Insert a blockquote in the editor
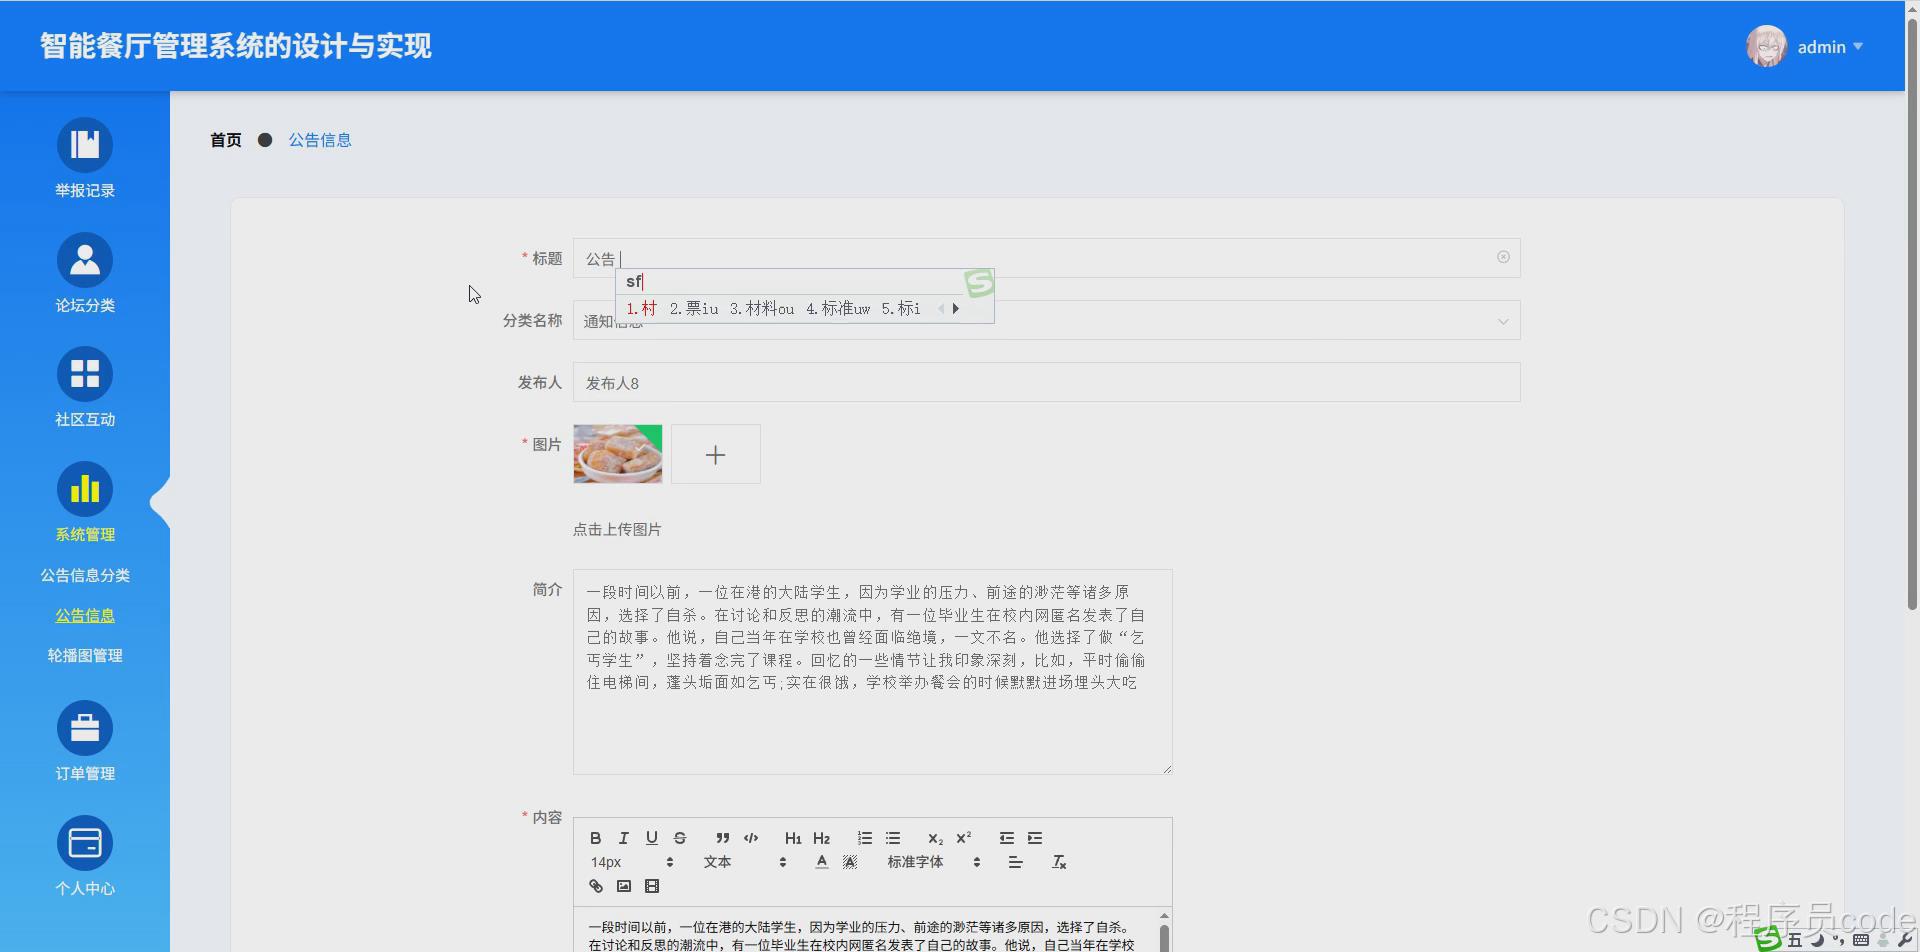 coord(722,838)
